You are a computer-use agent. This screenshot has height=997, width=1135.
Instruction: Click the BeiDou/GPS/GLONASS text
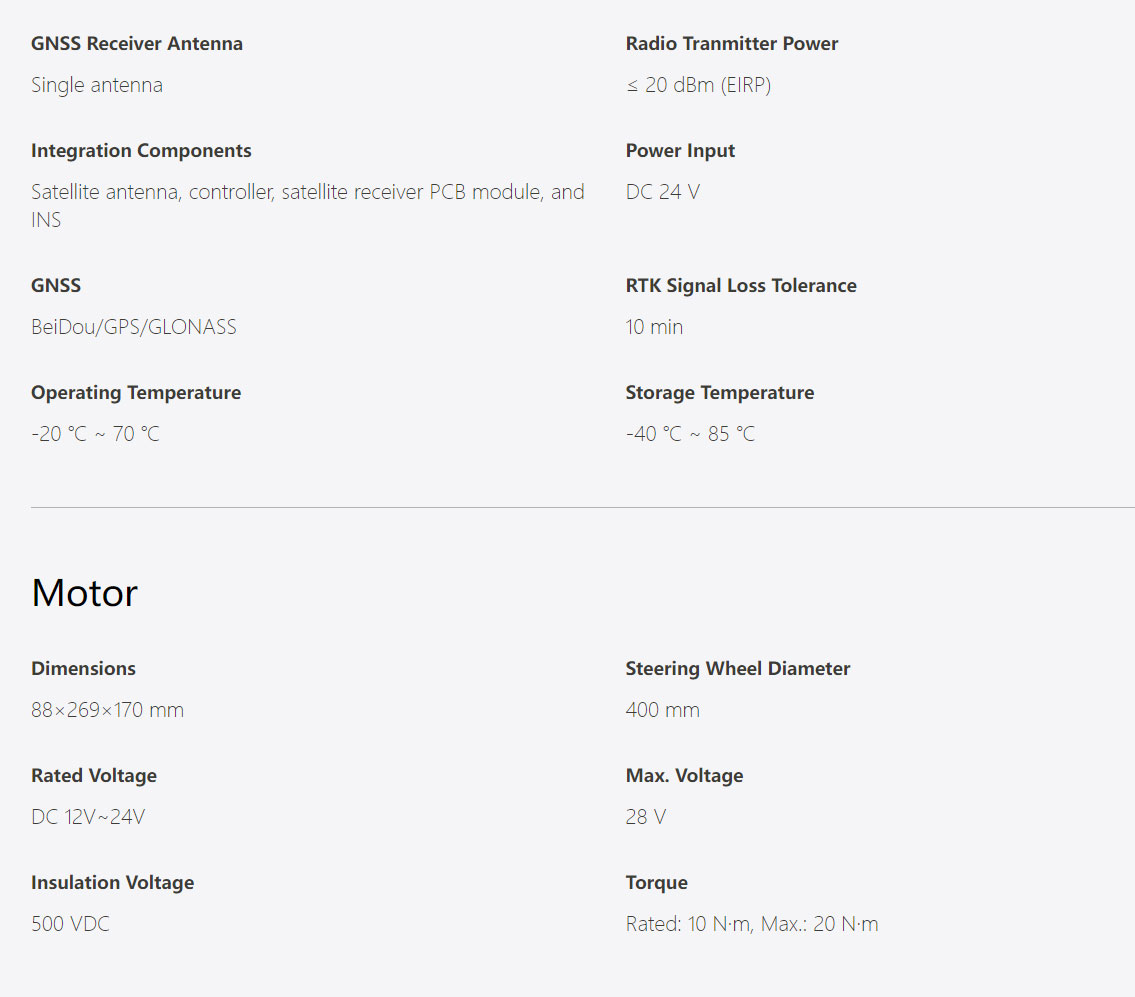click(x=134, y=327)
